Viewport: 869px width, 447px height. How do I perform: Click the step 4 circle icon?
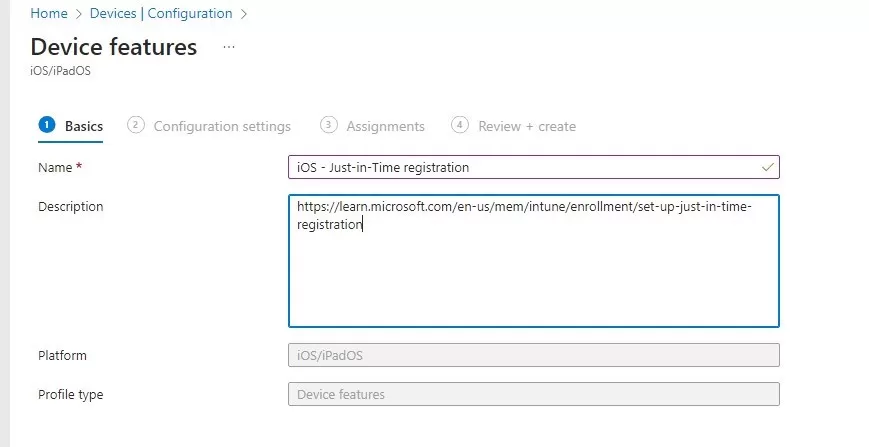tap(460, 125)
